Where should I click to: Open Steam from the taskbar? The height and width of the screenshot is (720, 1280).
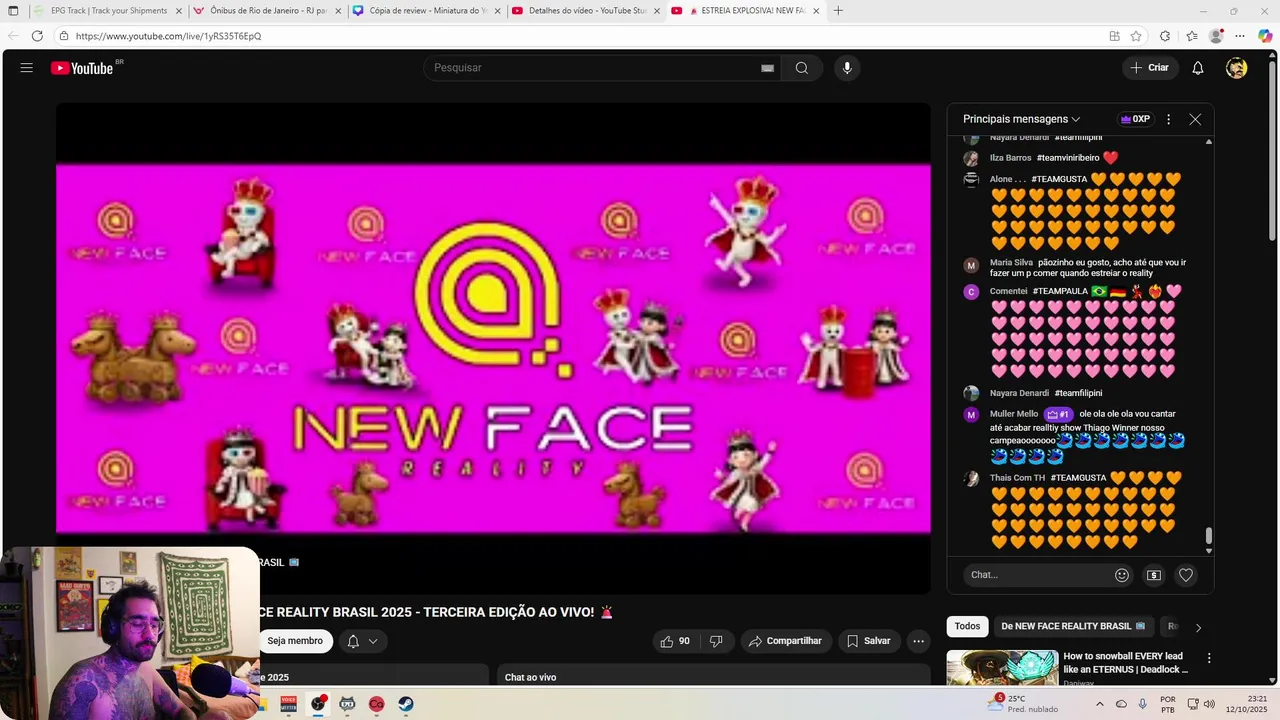pos(405,704)
